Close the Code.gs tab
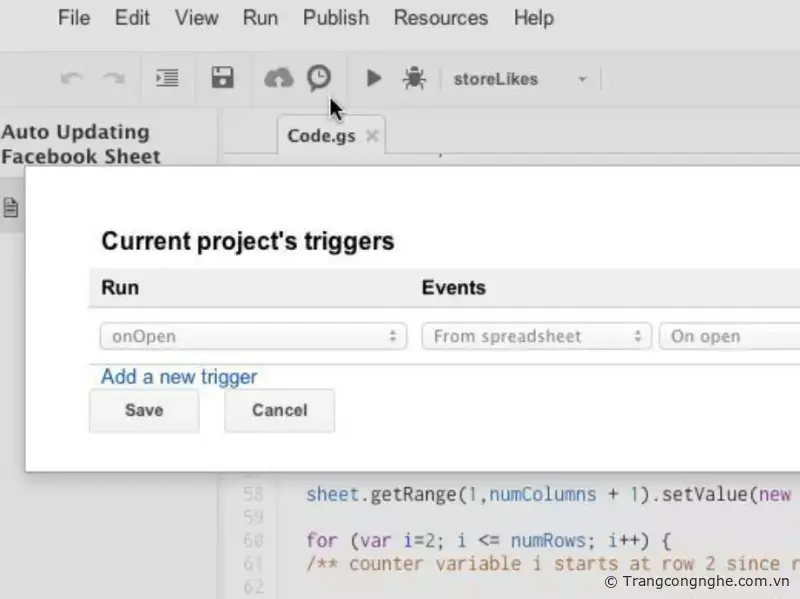 pyautogui.click(x=372, y=136)
